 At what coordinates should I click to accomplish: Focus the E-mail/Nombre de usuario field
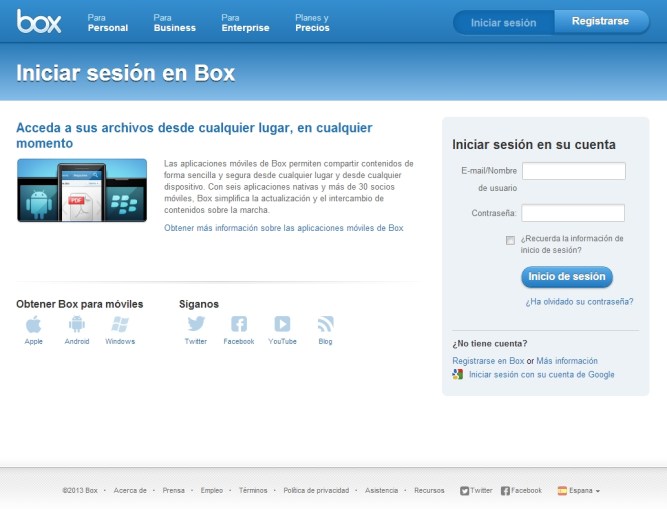[573, 171]
